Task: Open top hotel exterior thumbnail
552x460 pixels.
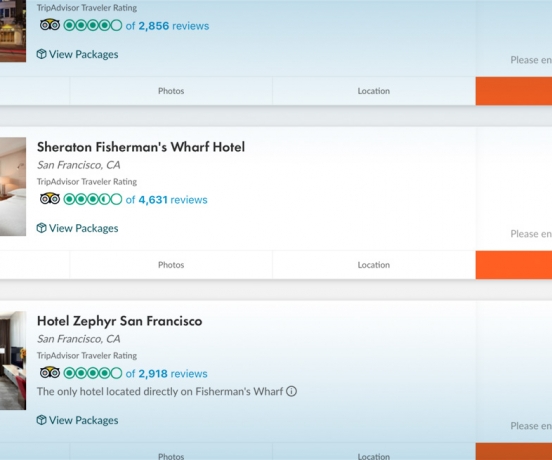Action: click(x=13, y=31)
